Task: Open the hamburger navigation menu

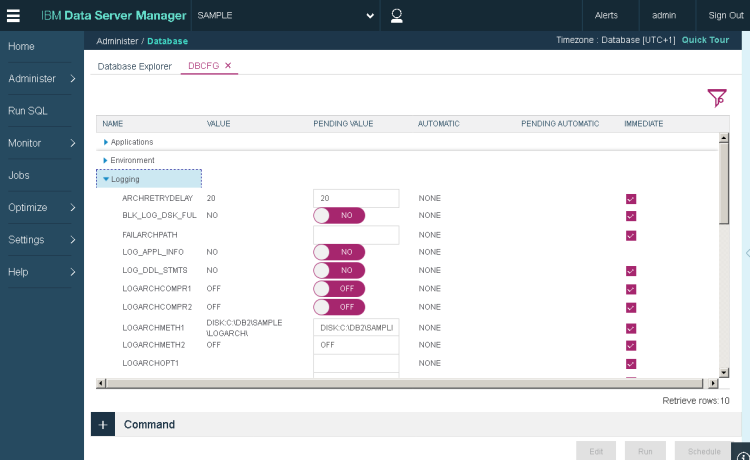Action: point(14,15)
